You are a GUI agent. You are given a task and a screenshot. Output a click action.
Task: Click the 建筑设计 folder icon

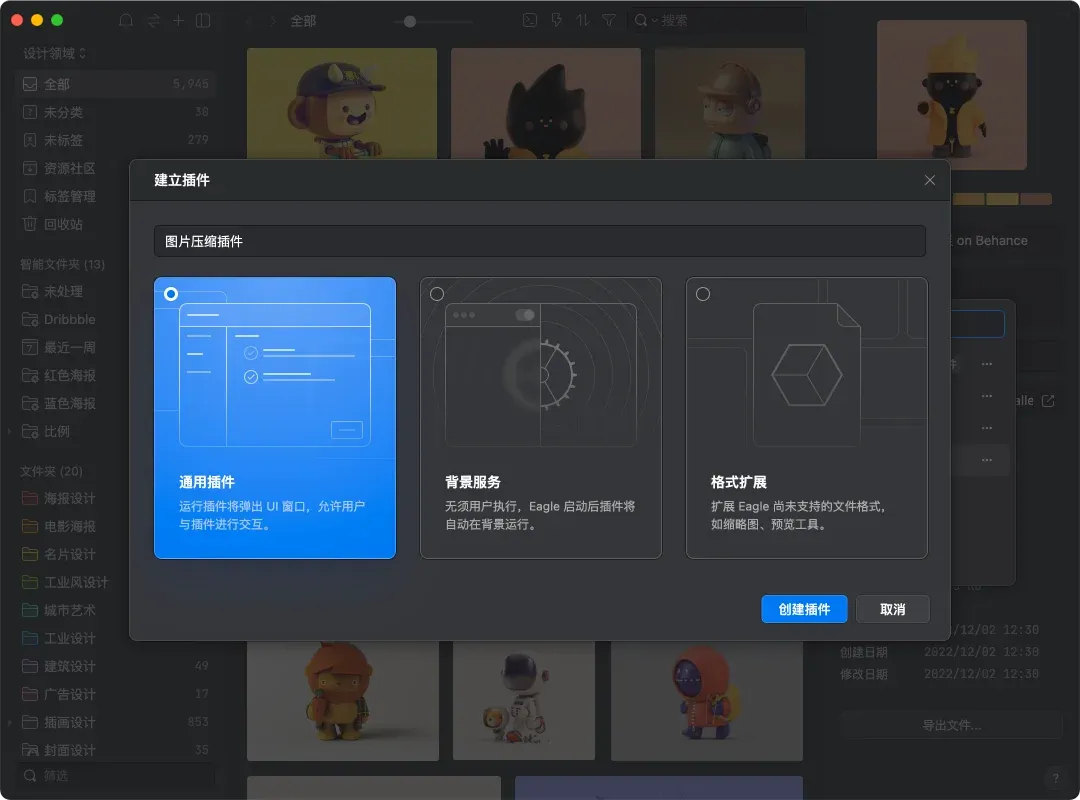coord(30,666)
